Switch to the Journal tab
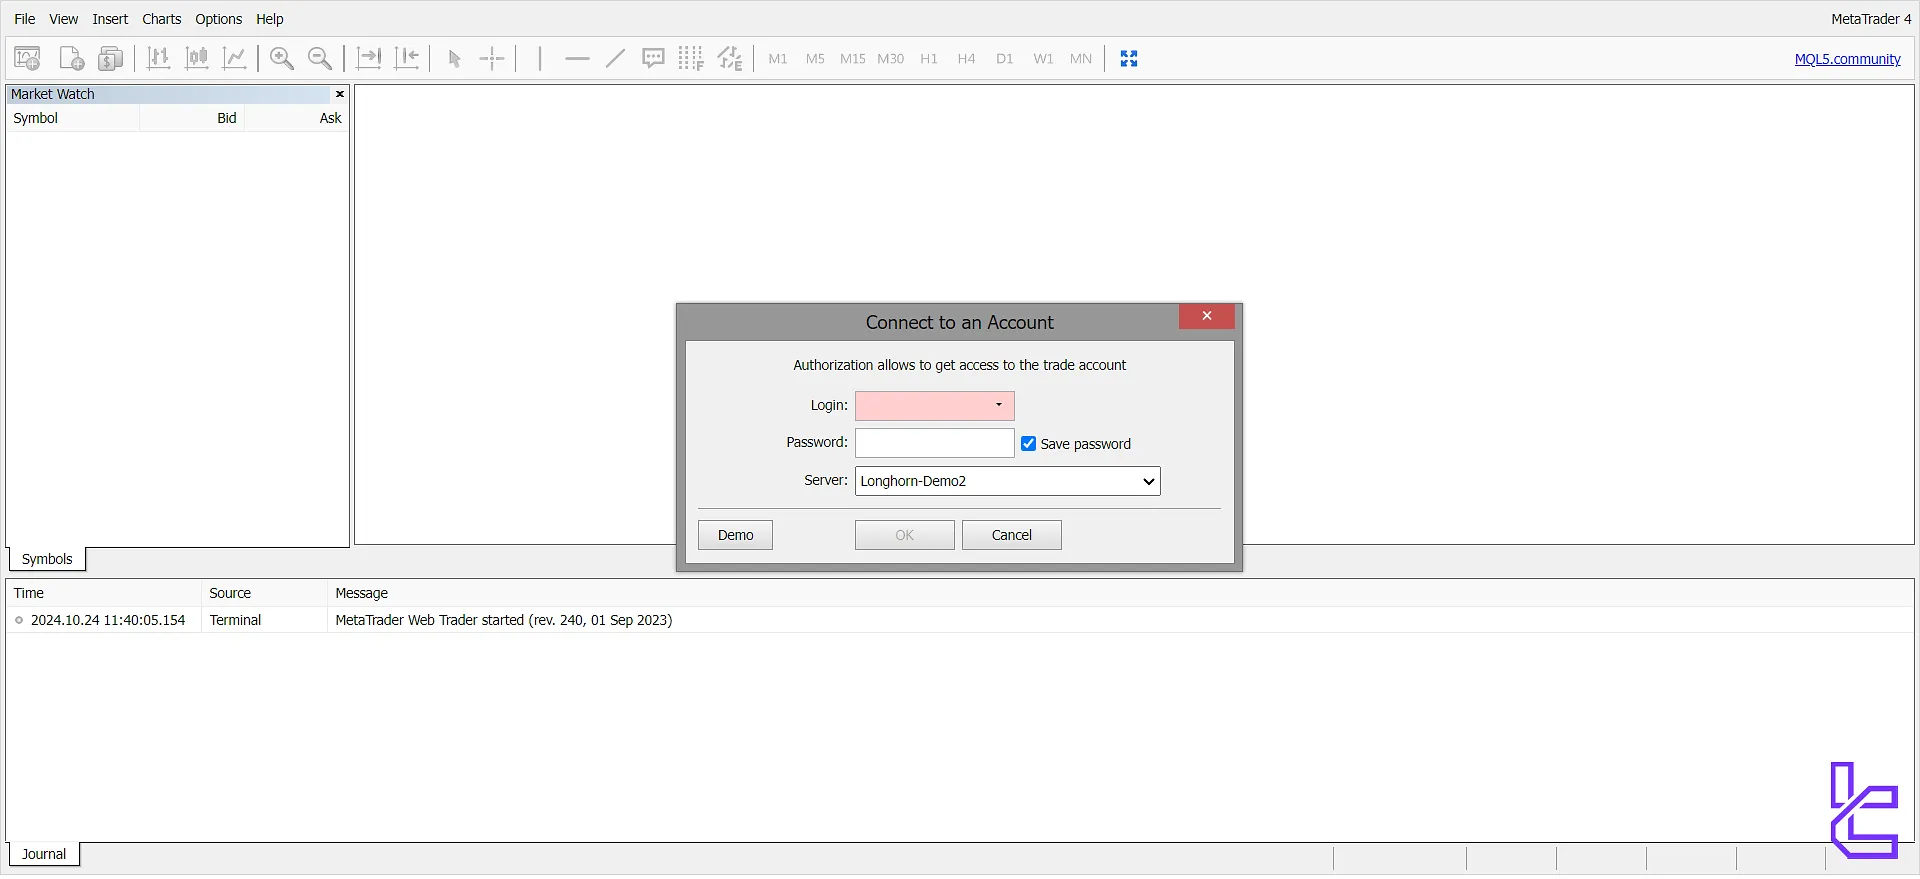Image resolution: width=1920 pixels, height=879 pixels. click(x=44, y=854)
